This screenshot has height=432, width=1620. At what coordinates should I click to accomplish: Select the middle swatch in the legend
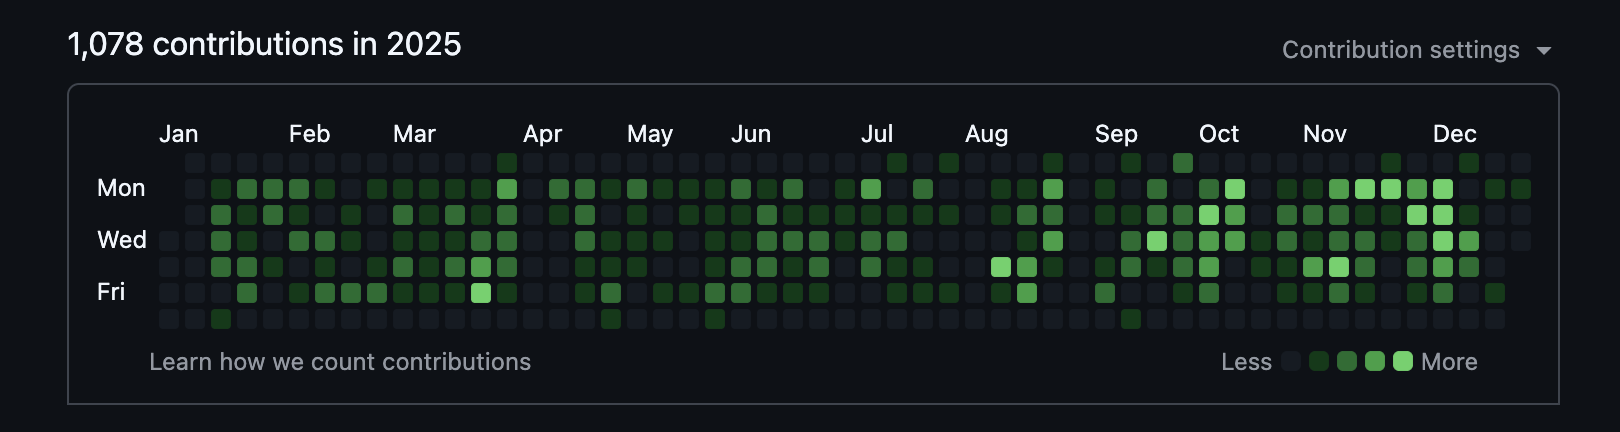[1347, 361]
